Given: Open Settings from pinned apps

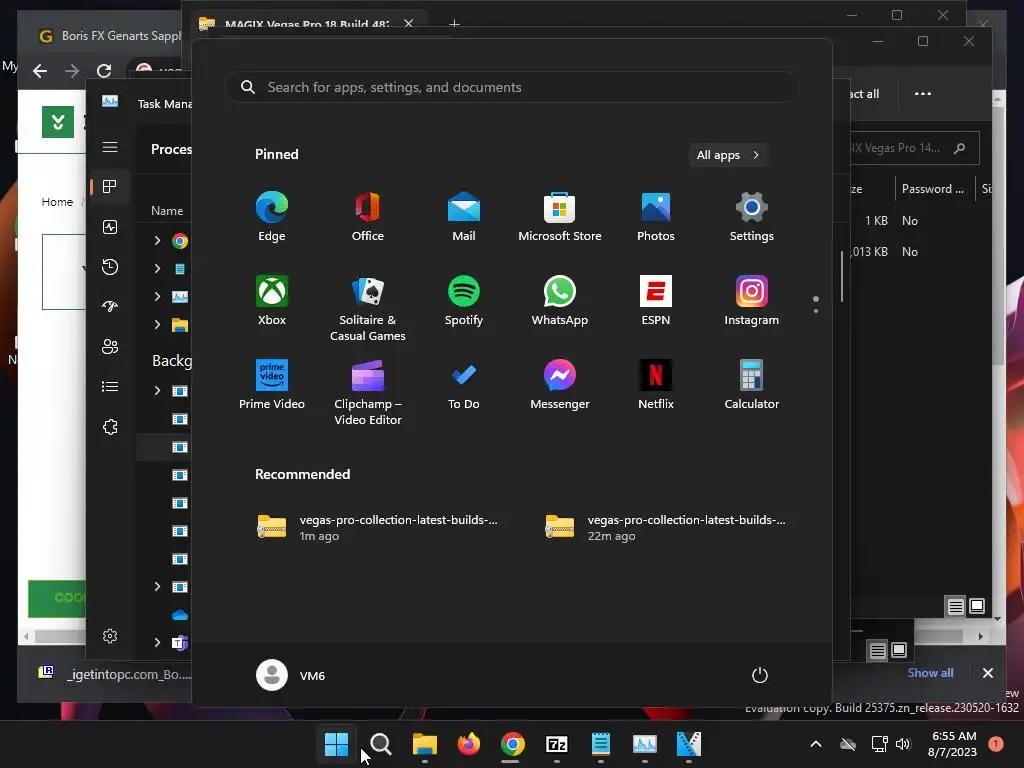Looking at the screenshot, I should pos(752,216).
